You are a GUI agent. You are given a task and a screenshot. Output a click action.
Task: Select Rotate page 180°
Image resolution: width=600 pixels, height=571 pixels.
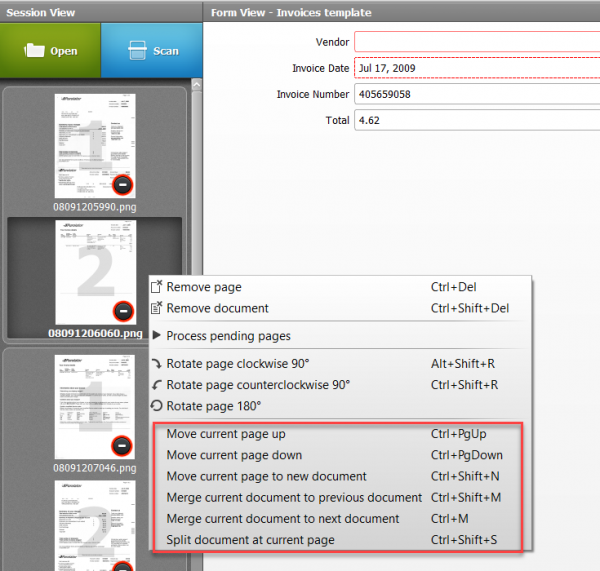point(340,406)
